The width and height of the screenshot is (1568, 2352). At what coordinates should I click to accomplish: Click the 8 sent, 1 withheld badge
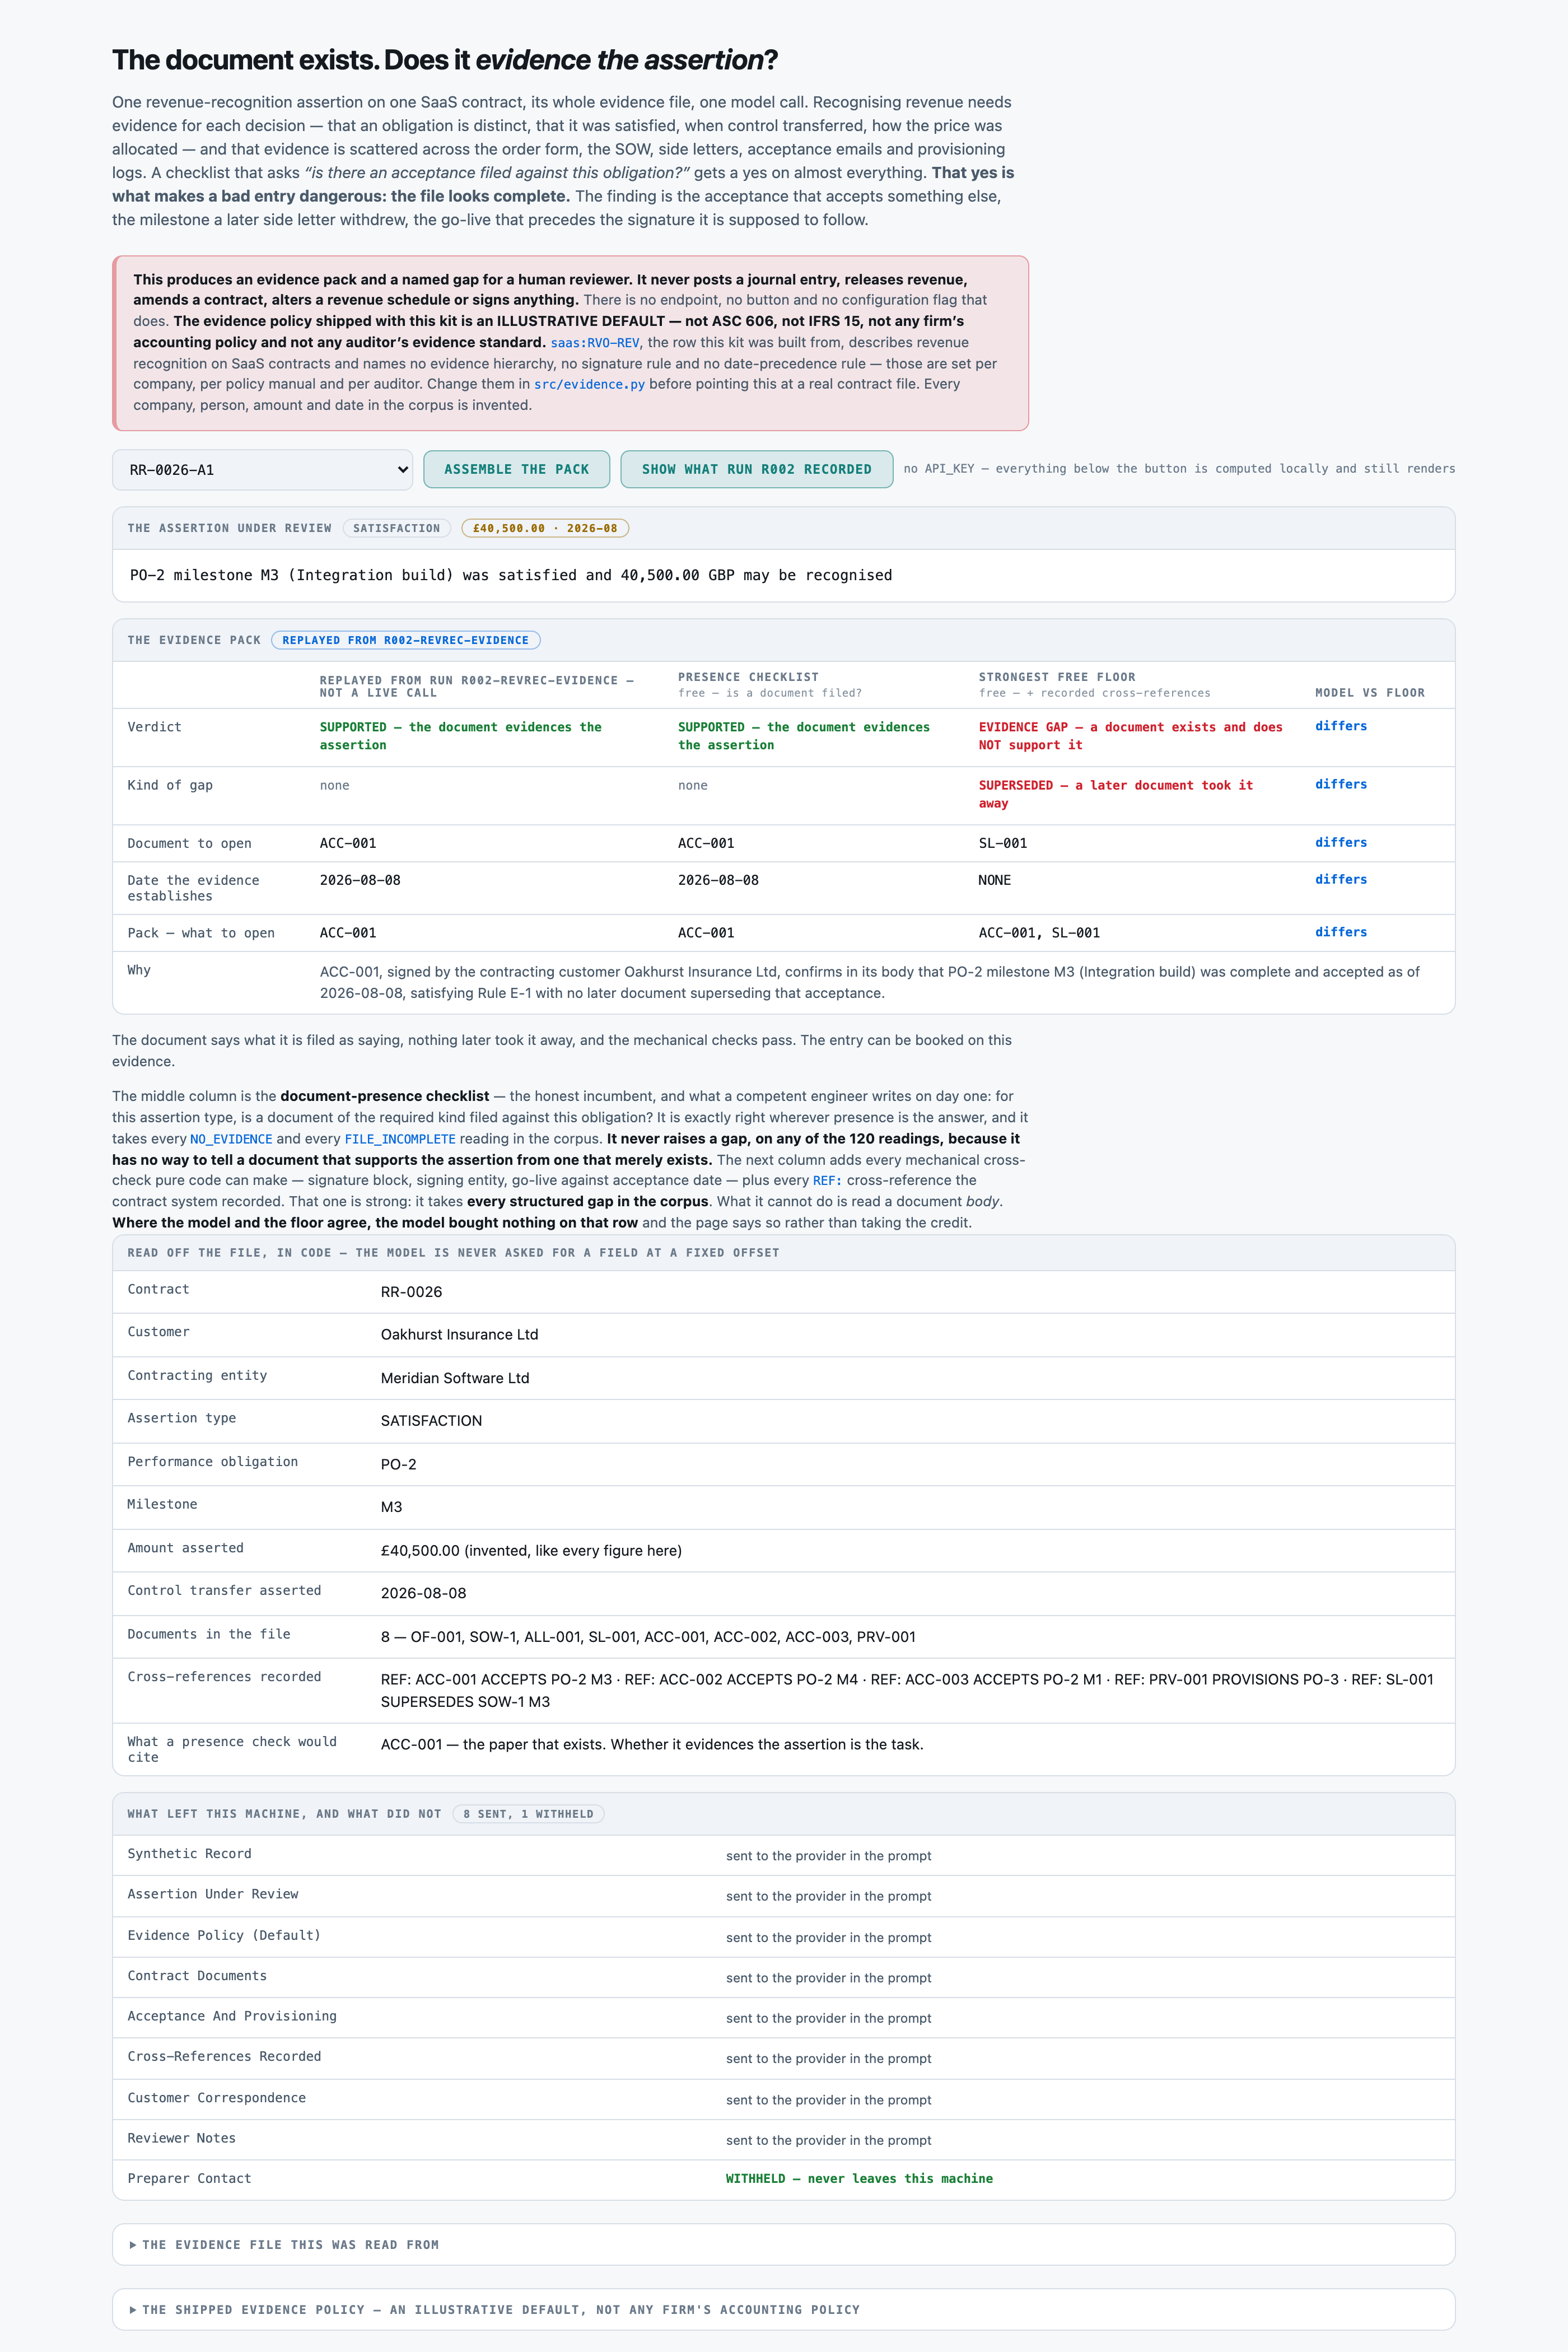[x=528, y=1814]
